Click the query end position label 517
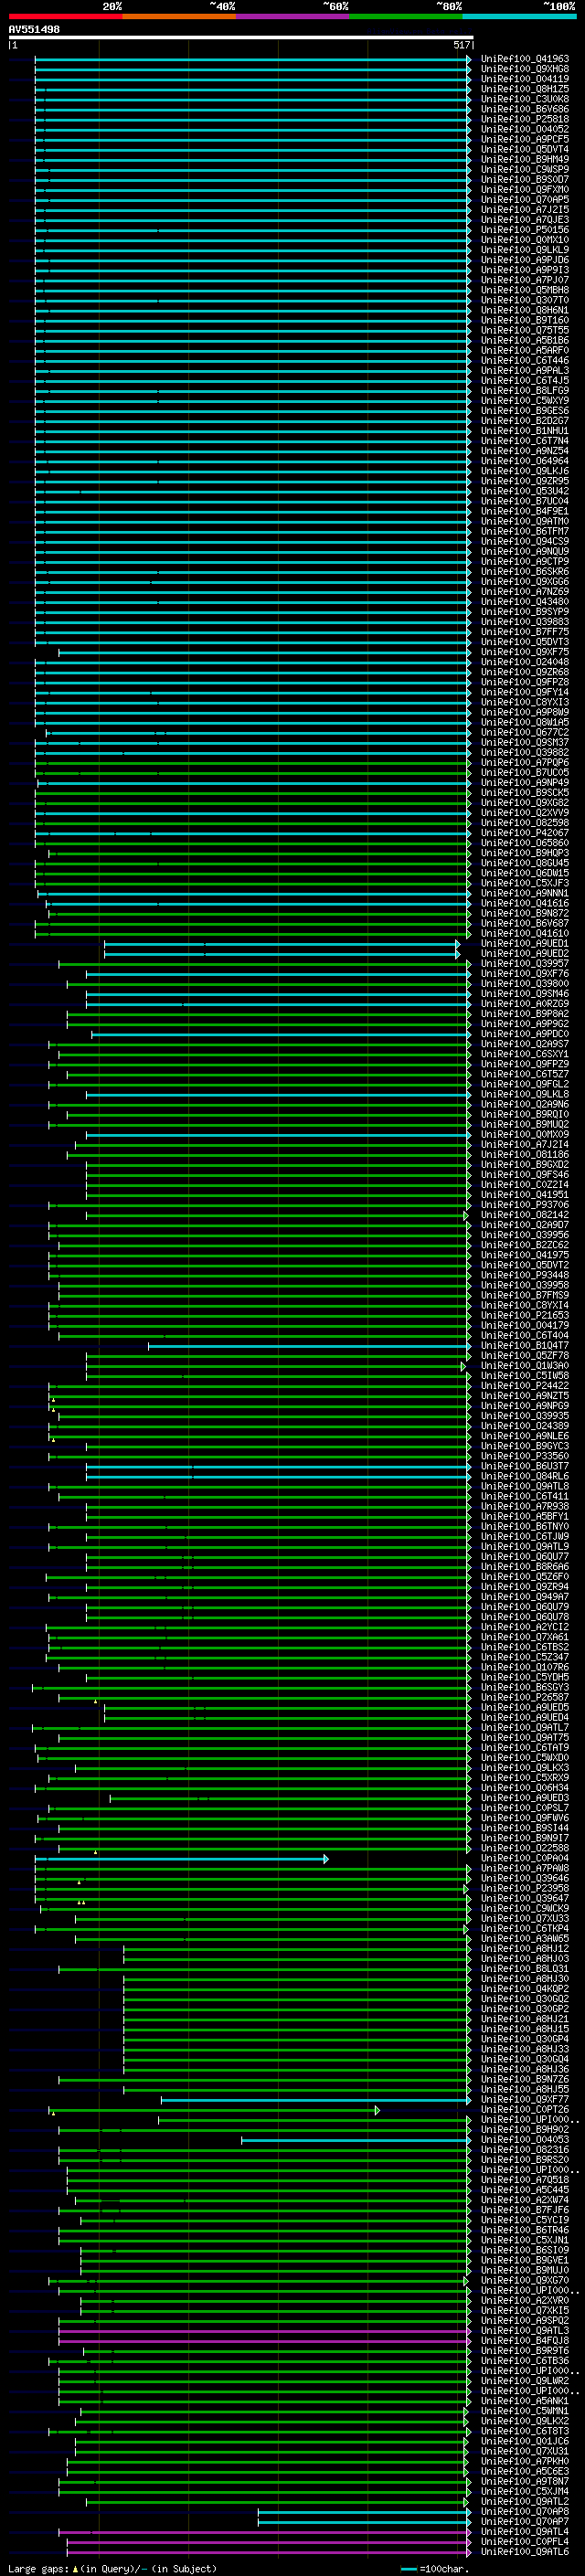The height and width of the screenshot is (2576, 585). tap(461, 45)
